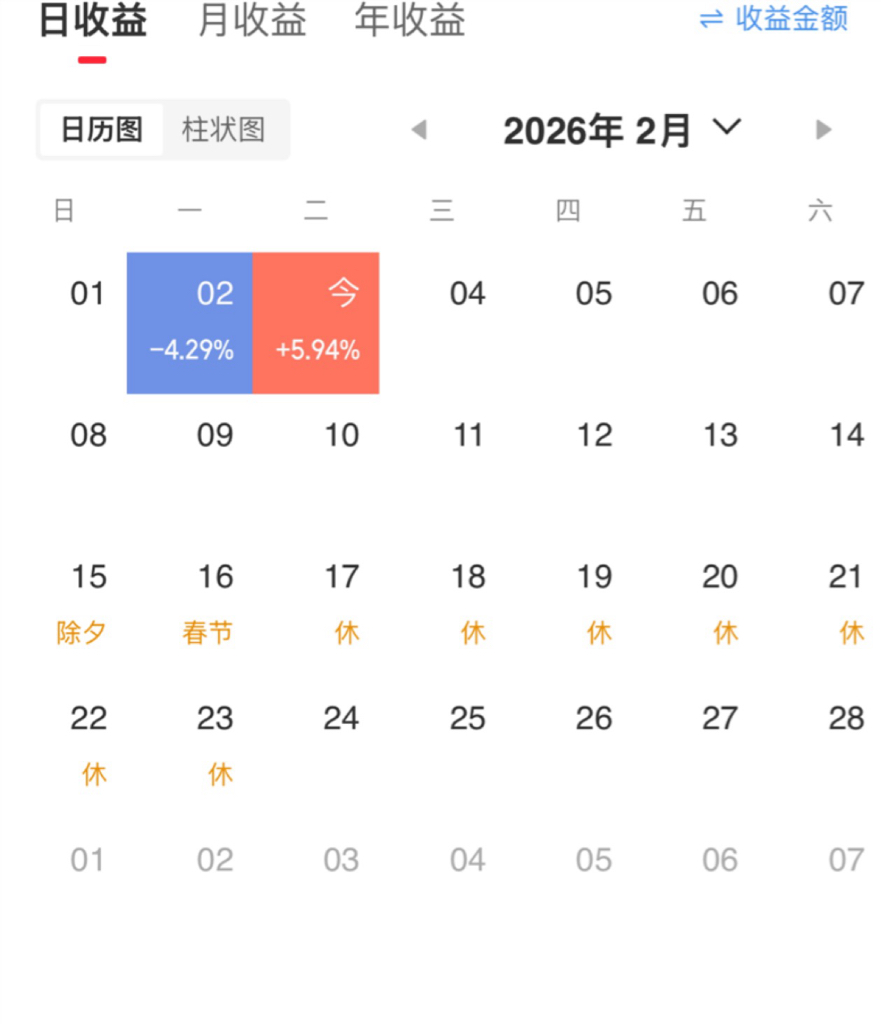Image resolution: width=881 pixels, height=1024 pixels.
Task: Go to next month arrow
Action: [824, 130]
